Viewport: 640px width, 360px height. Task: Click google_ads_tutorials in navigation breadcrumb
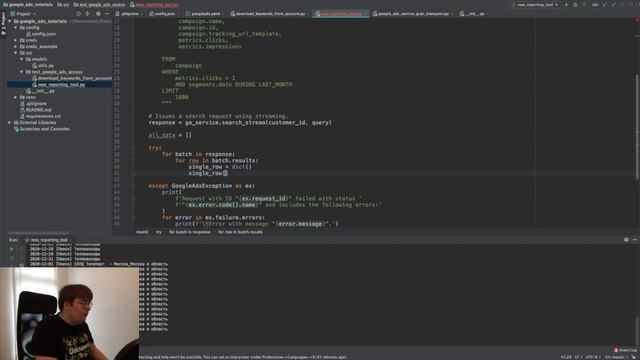click(x=28, y=5)
